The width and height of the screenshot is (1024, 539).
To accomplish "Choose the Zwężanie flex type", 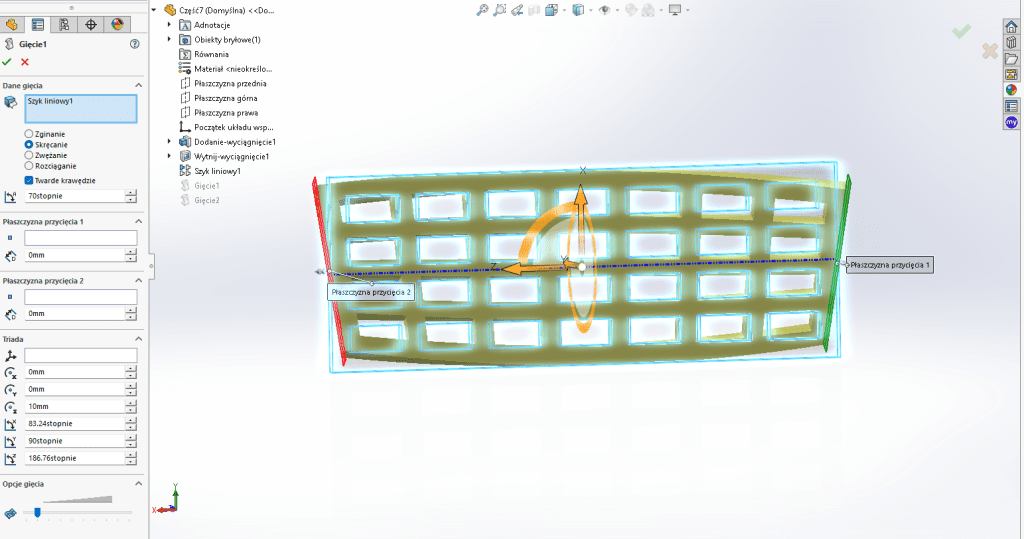I will (x=29, y=155).
